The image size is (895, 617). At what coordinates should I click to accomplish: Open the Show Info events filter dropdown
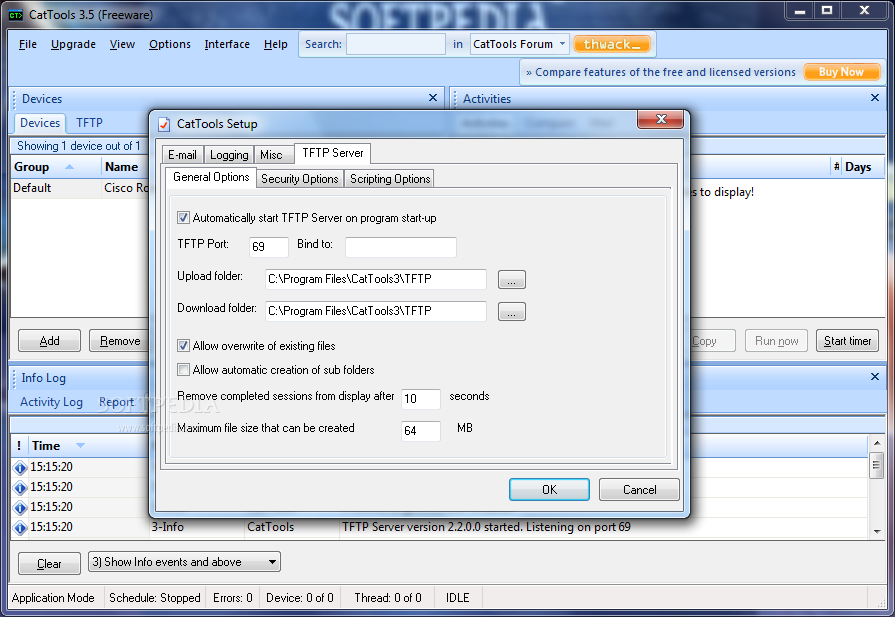coord(272,562)
